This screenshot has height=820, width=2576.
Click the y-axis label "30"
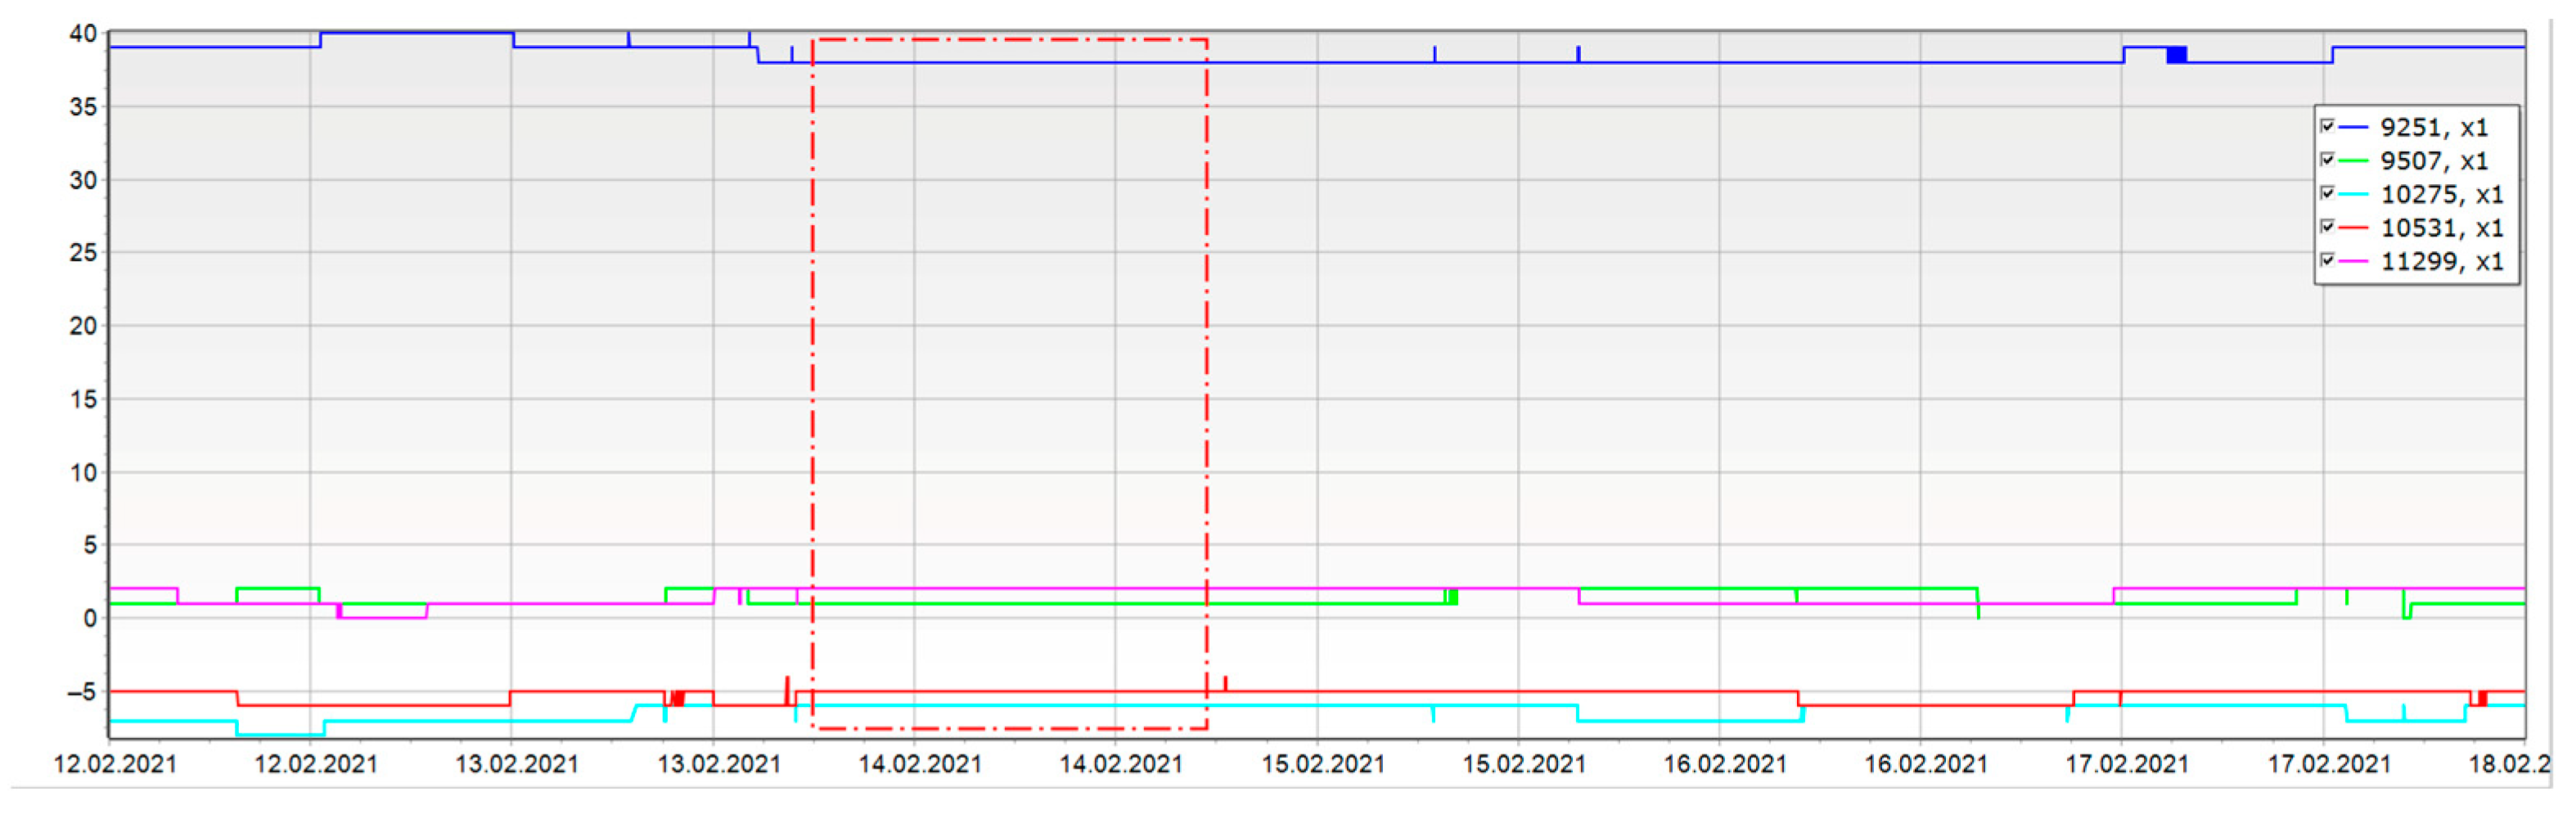coord(83,180)
